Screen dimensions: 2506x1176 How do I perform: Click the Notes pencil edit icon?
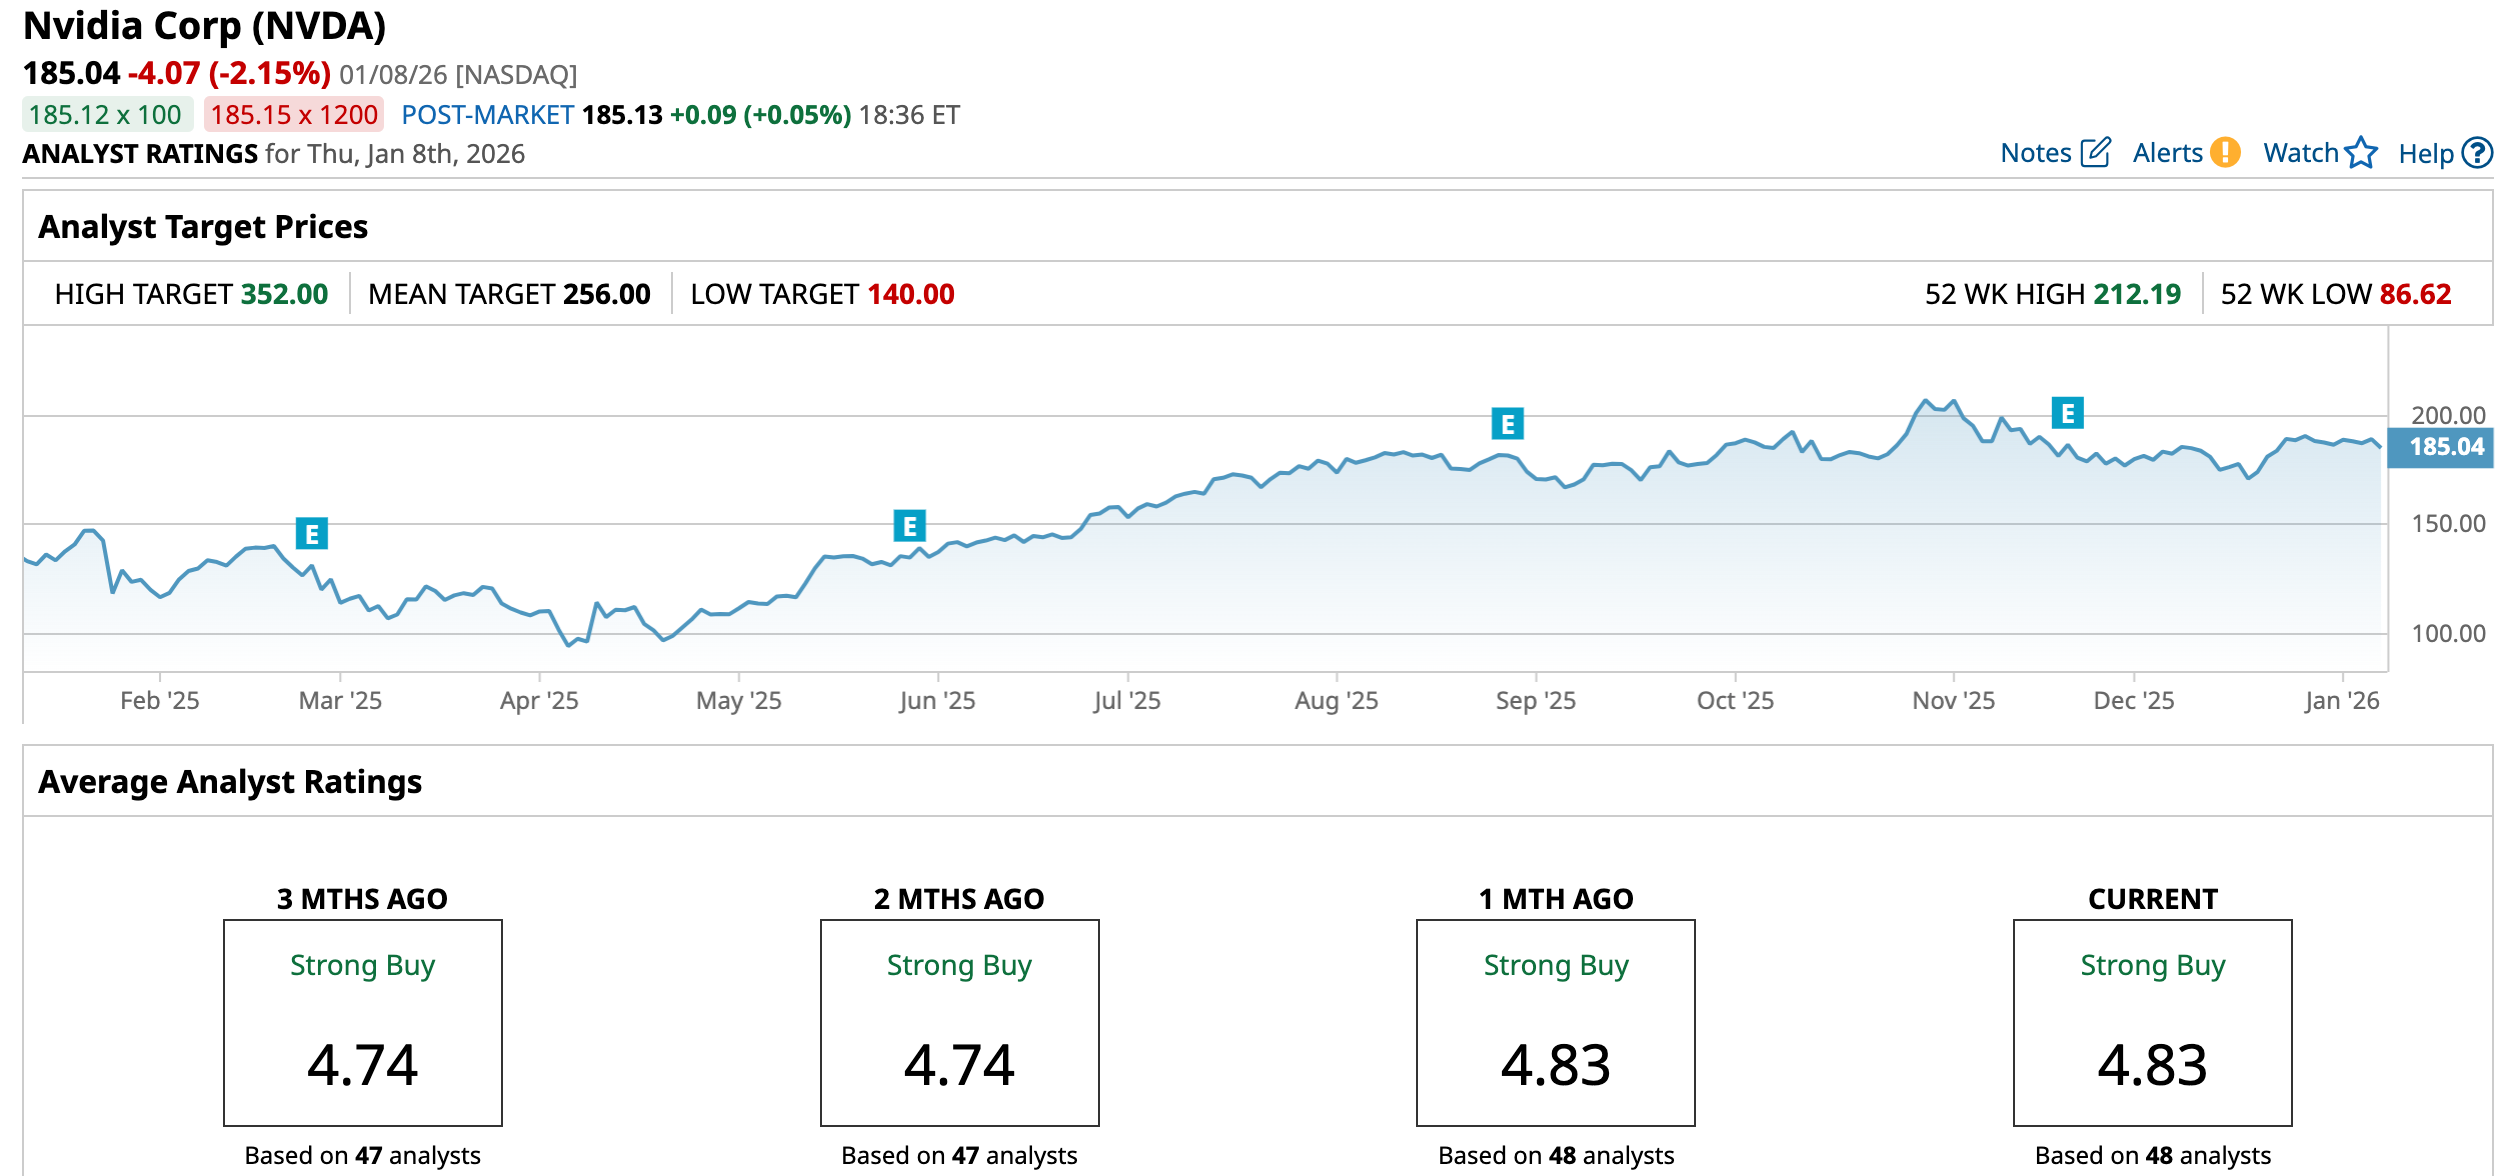click(x=2095, y=152)
